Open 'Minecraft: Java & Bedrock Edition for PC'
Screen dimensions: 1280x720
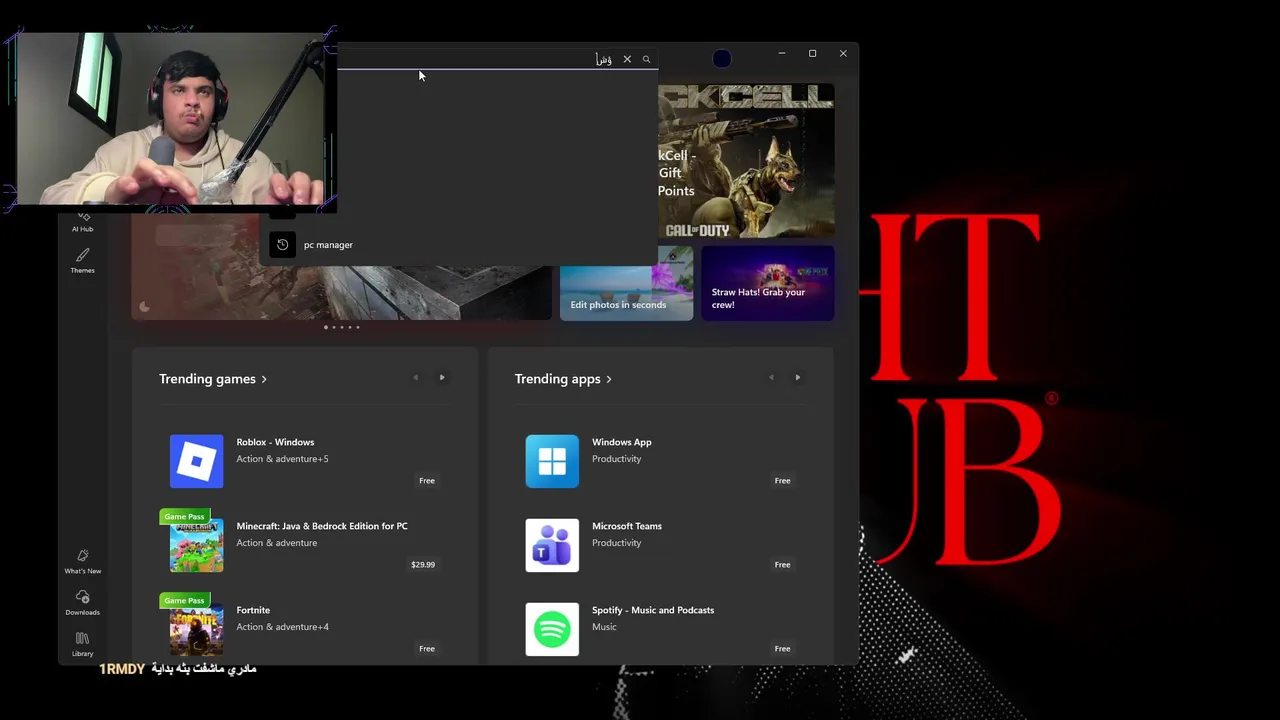322,526
